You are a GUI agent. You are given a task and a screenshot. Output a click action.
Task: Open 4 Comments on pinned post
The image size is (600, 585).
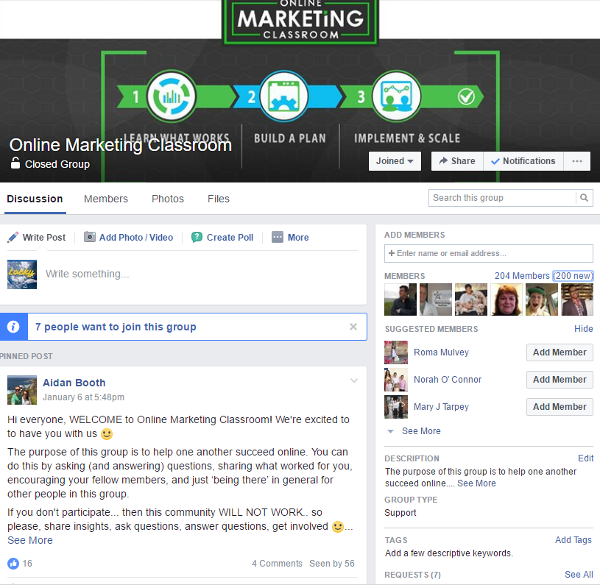click(x=277, y=563)
